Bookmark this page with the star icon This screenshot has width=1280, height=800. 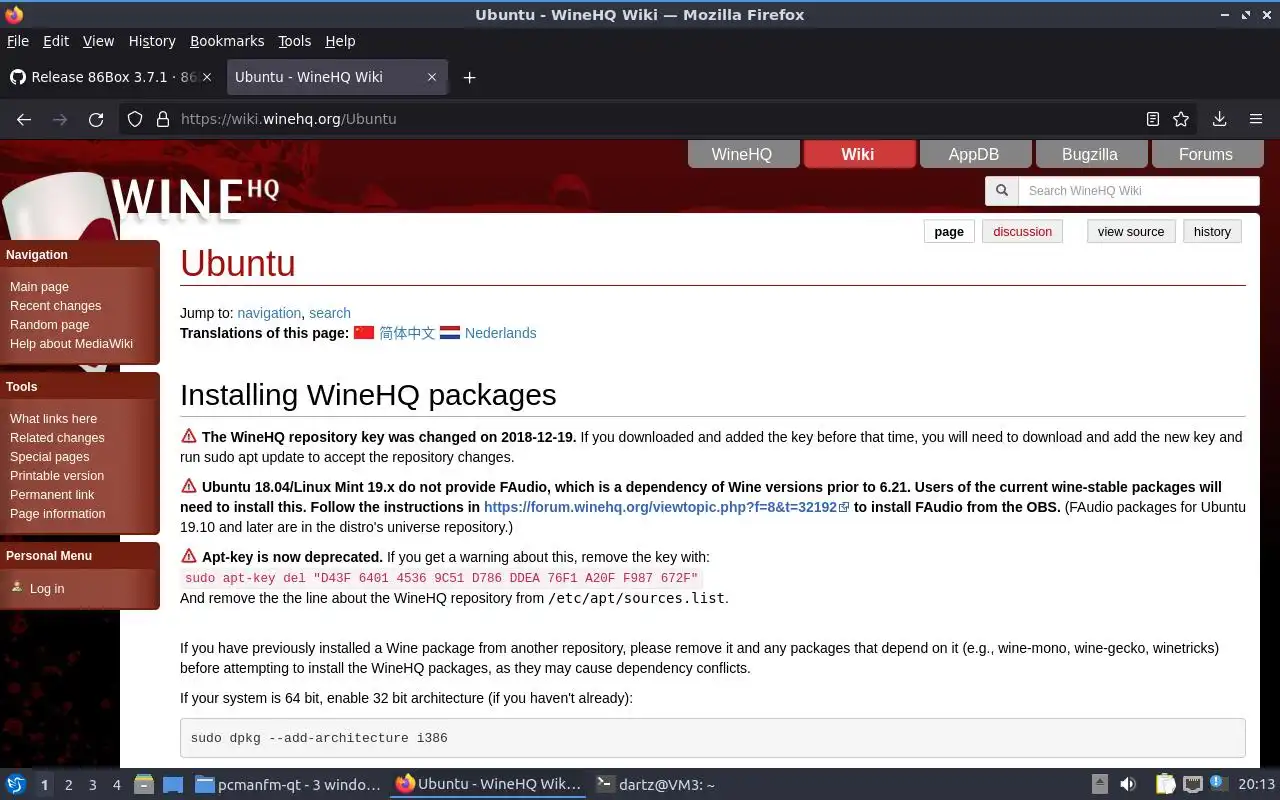[1181, 119]
